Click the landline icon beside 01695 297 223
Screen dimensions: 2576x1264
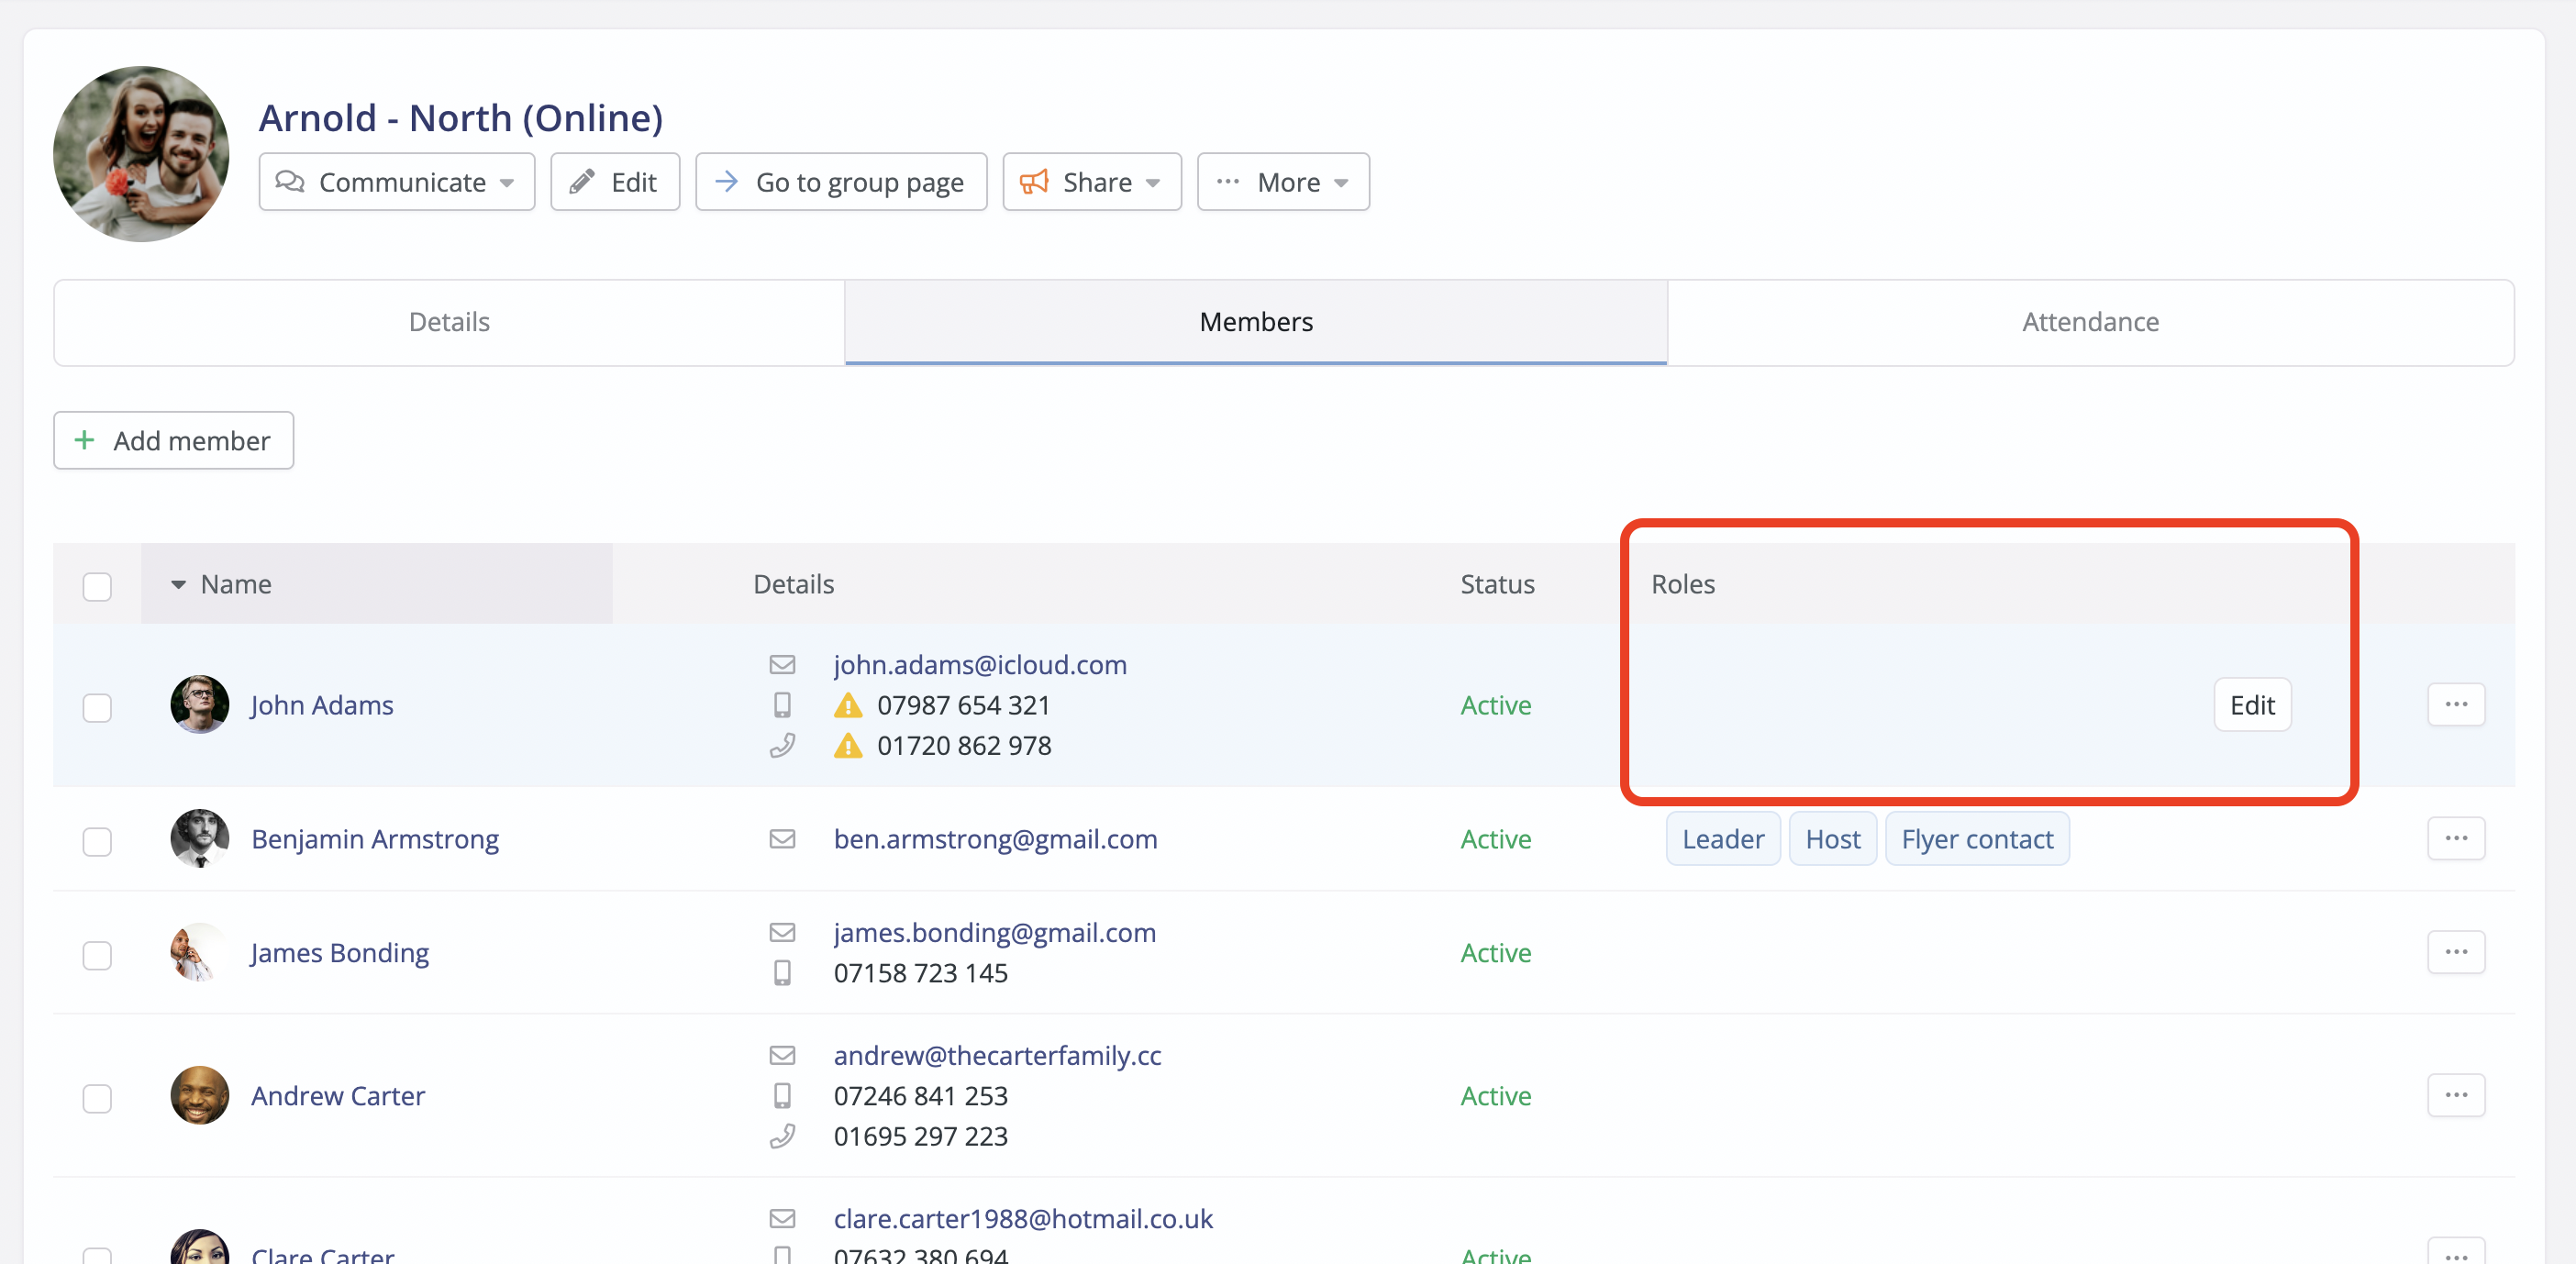tap(782, 1136)
